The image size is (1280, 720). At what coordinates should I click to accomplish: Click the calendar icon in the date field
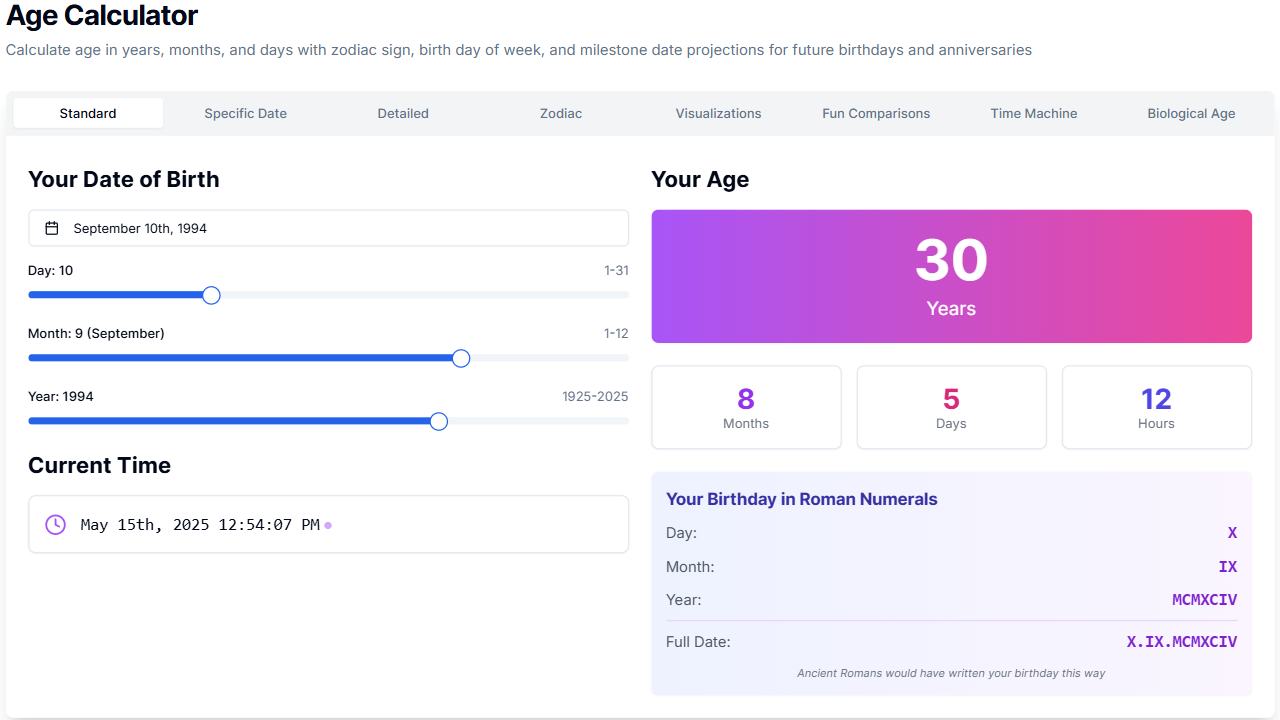pos(51,227)
